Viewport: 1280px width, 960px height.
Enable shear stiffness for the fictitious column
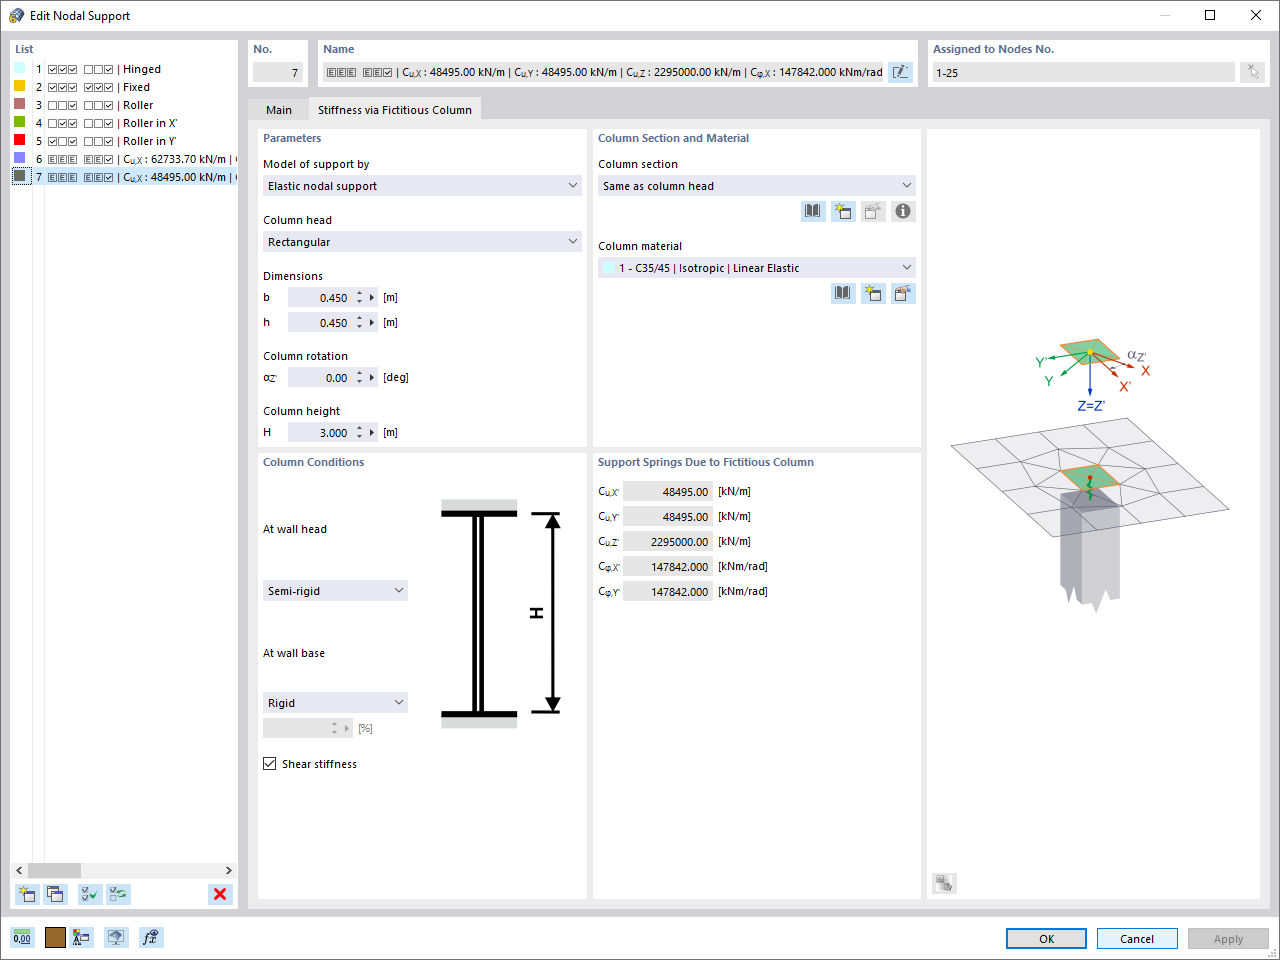pos(269,763)
